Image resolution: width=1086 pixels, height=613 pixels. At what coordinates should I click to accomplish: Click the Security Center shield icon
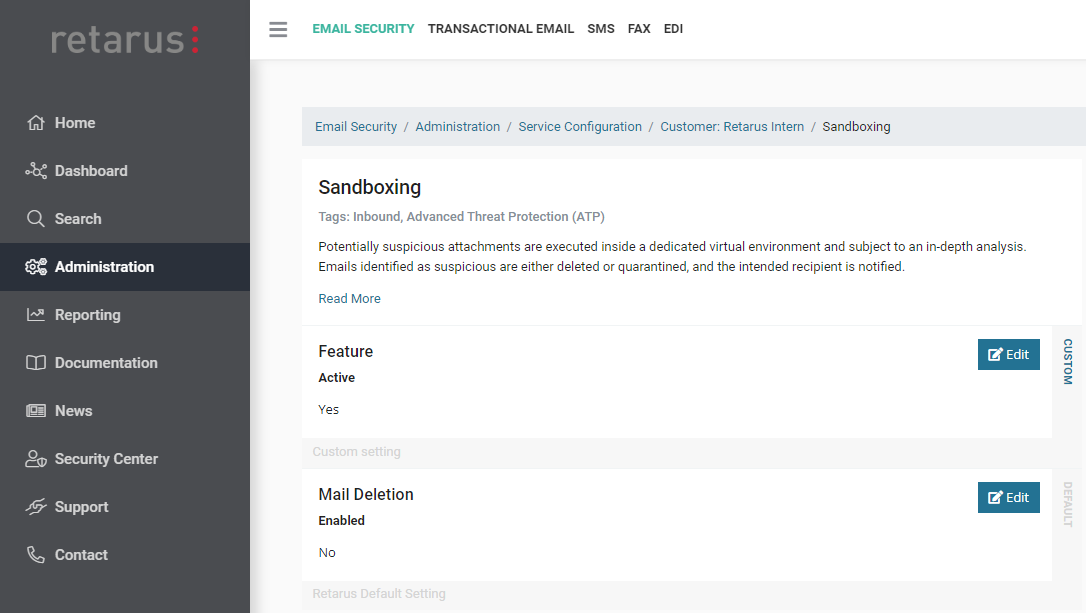(x=36, y=459)
